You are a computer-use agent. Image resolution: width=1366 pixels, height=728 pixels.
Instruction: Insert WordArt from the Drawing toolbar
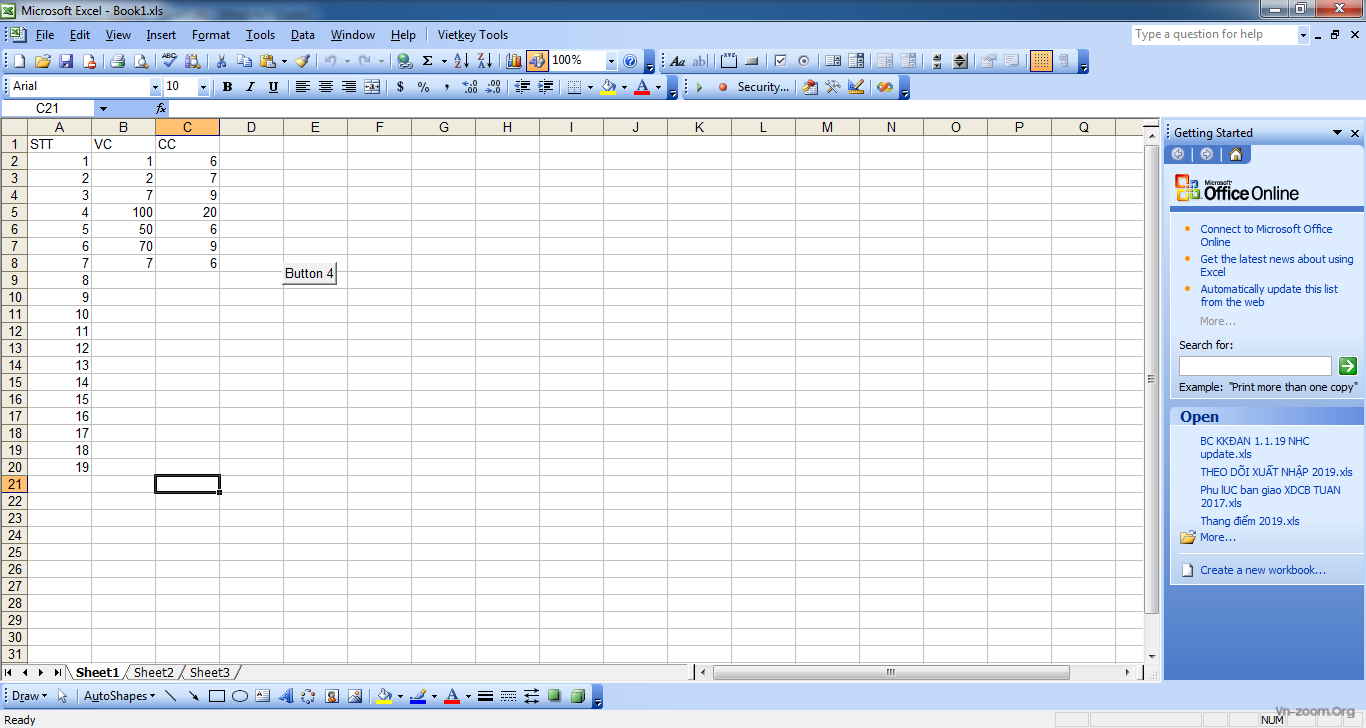(286, 696)
